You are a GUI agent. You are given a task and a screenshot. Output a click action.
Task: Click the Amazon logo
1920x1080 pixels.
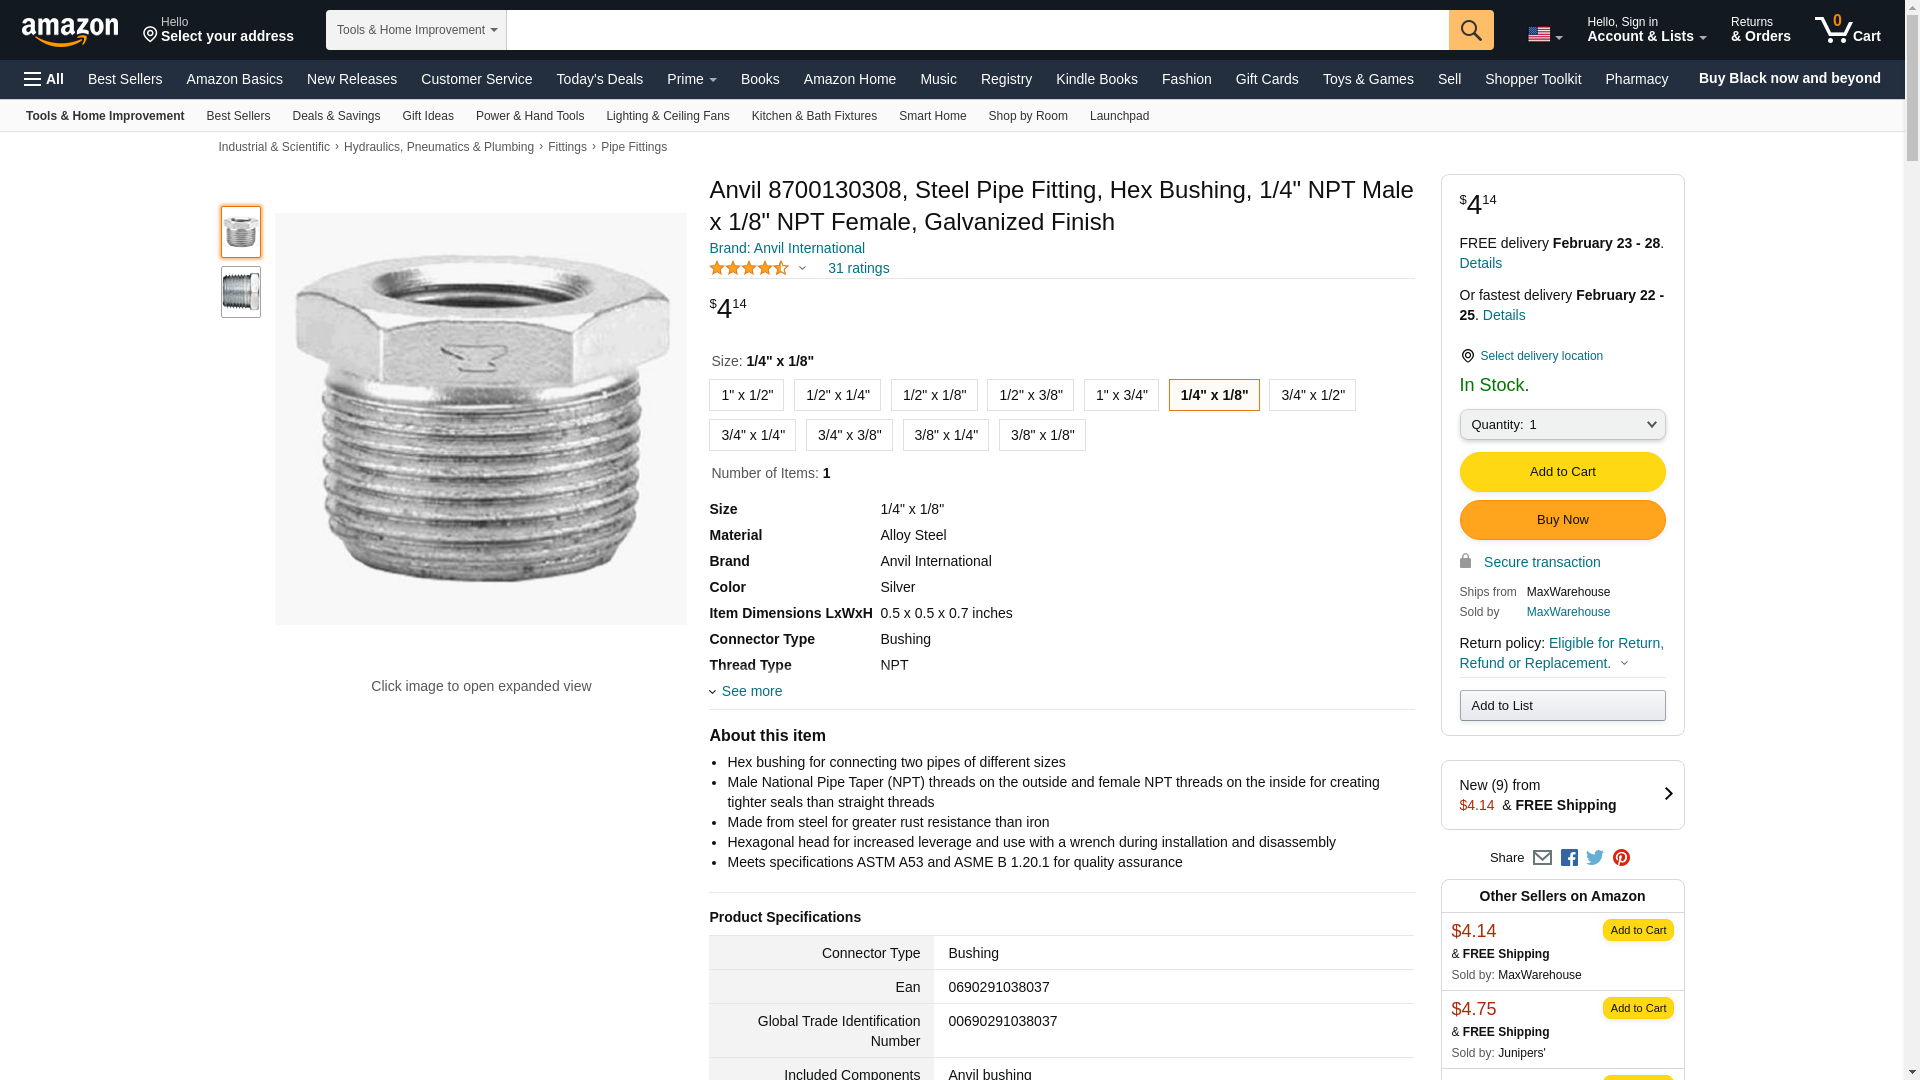70,31
